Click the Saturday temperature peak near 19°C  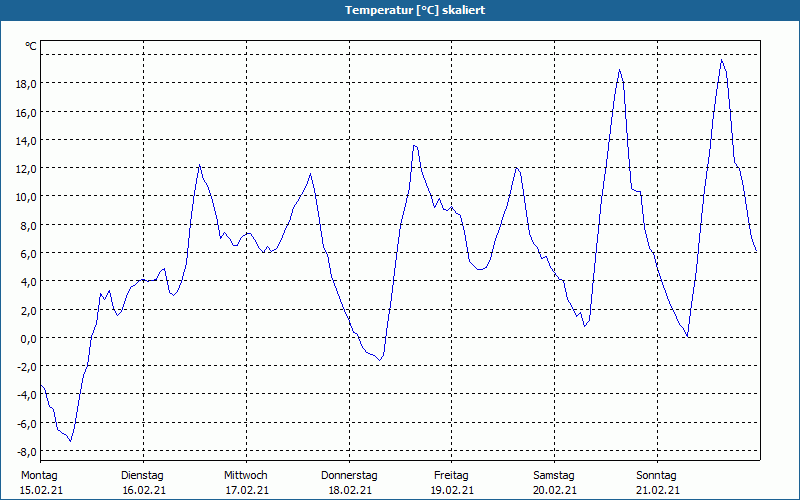pos(619,70)
